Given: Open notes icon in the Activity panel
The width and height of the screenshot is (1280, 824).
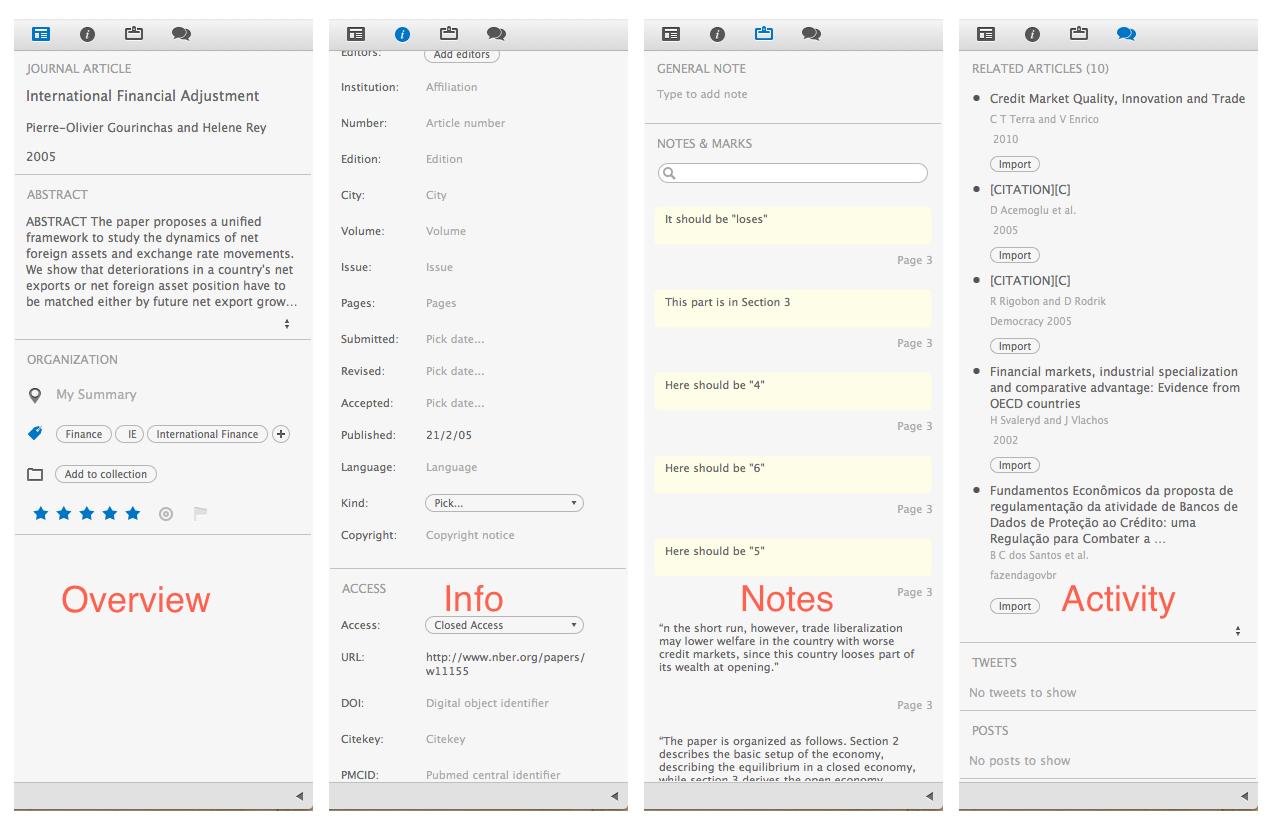Looking at the screenshot, I should 1079,33.
